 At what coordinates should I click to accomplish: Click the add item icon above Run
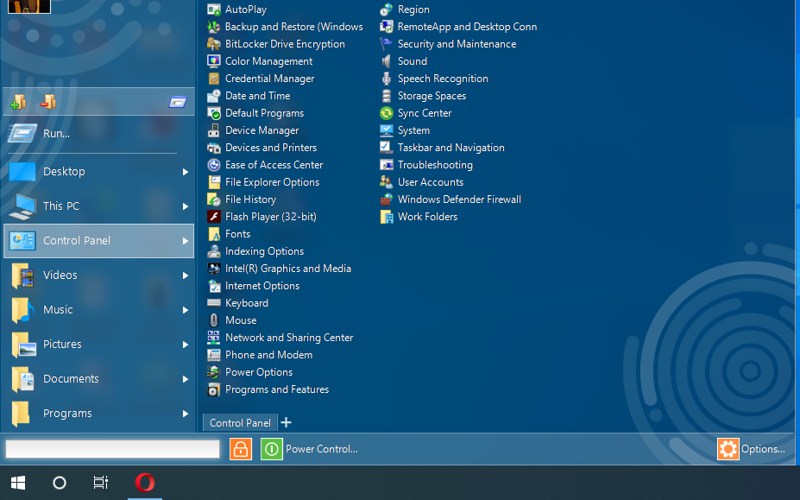pyautogui.click(x=18, y=102)
